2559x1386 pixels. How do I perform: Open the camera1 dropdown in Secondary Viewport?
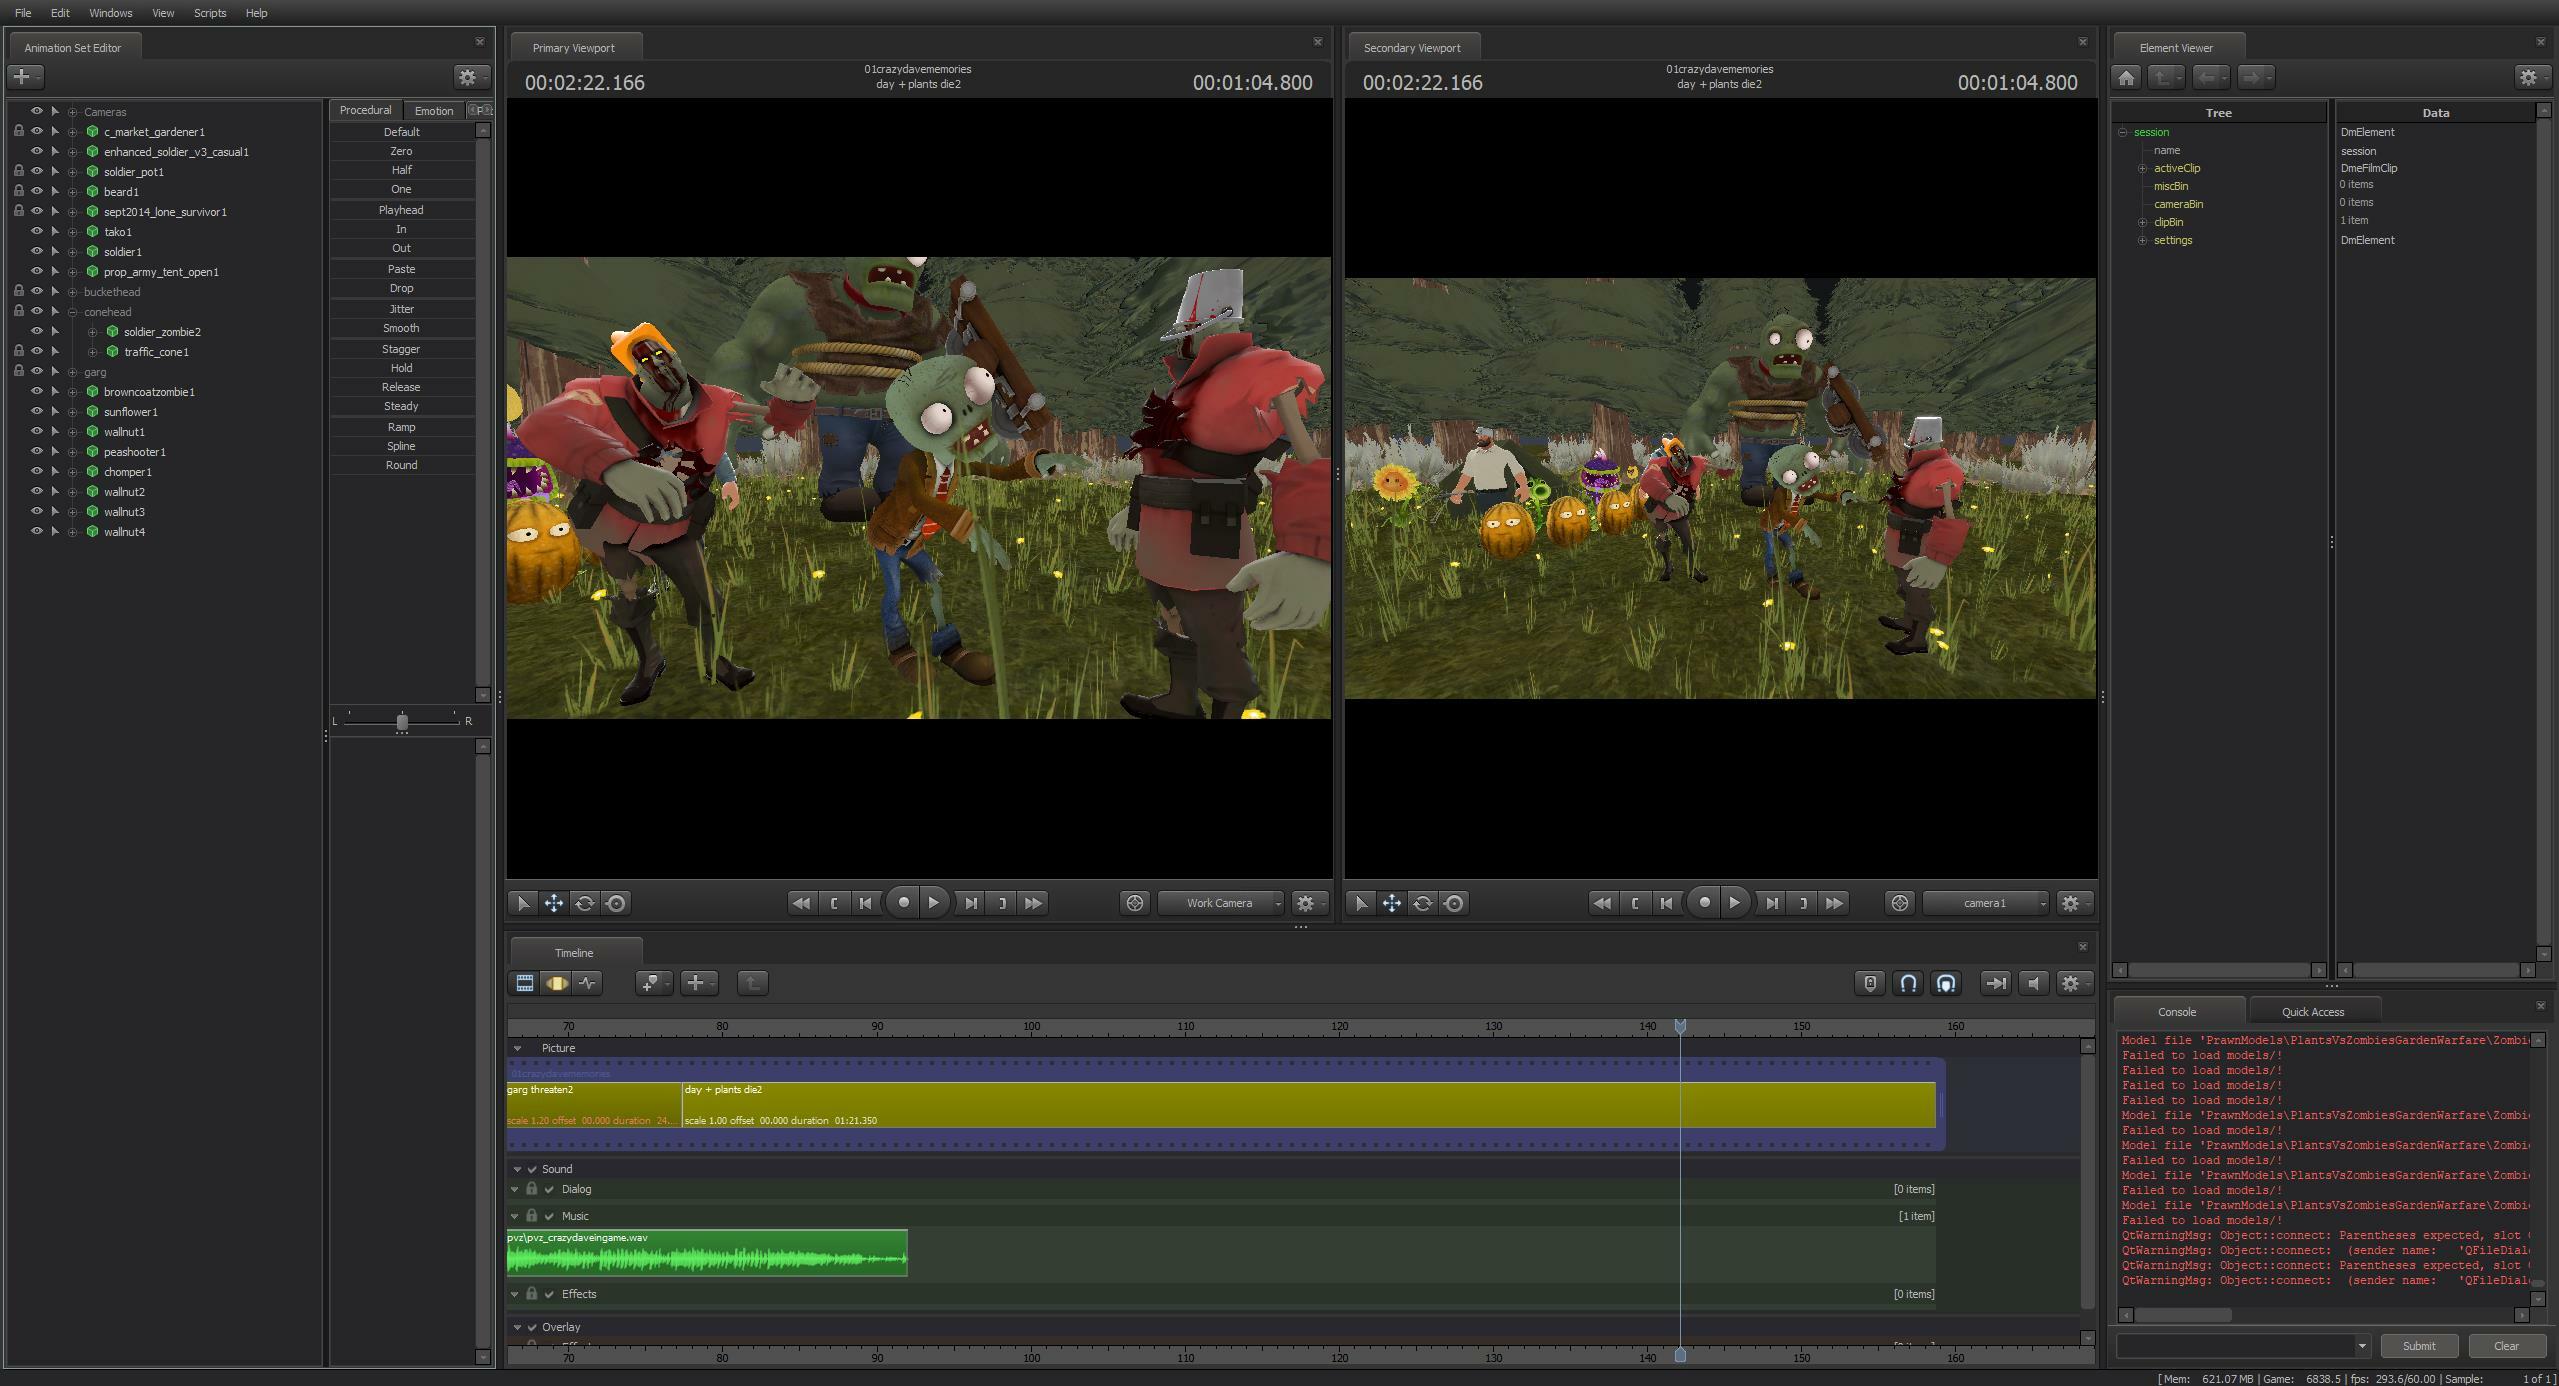pyautogui.click(x=1986, y=903)
